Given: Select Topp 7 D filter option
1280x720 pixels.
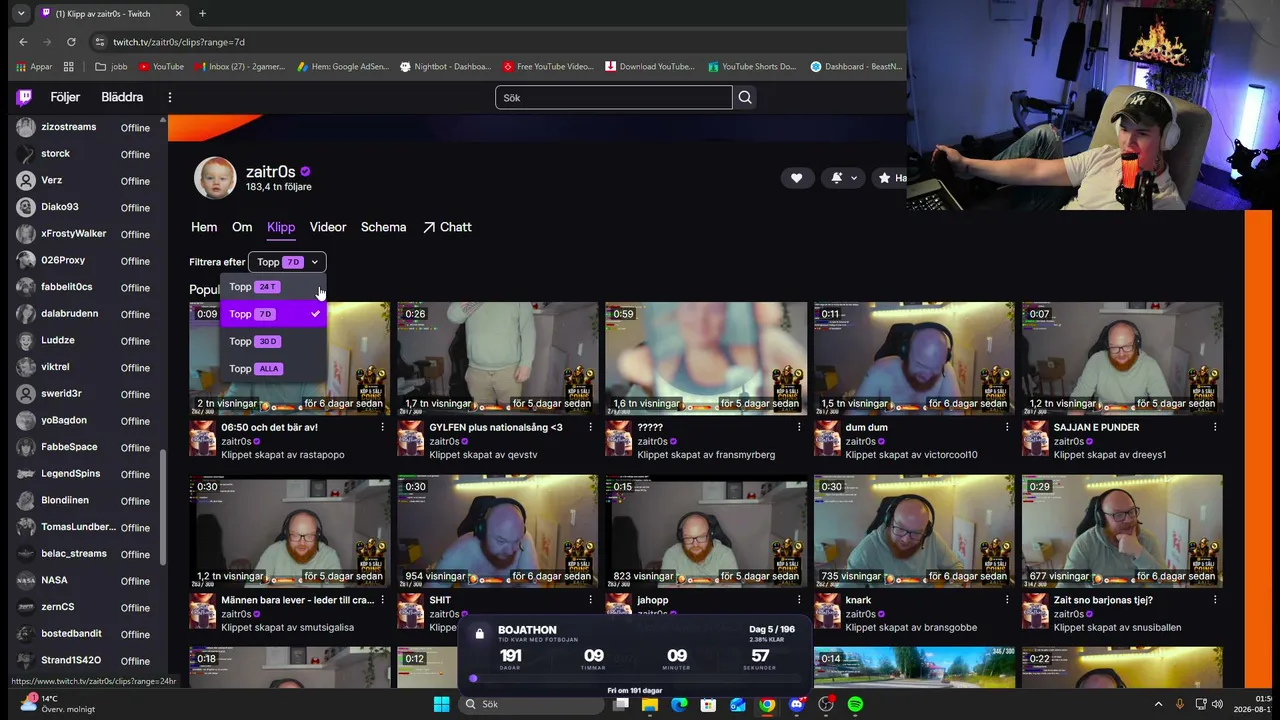Looking at the screenshot, I should tap(273, 314).
